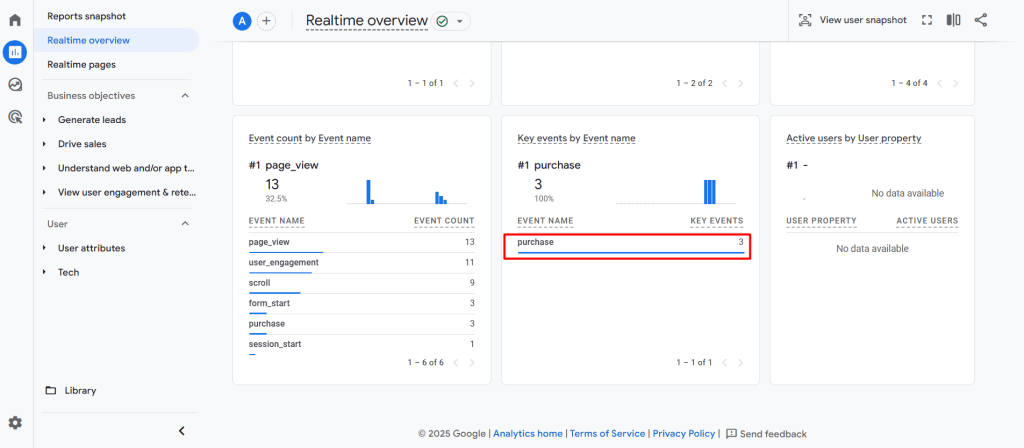This screenshot has width=1024, height=448.
Task: Previous page arrow beside '1 – 1 of 1' in Key events
Action: point(724,362)
